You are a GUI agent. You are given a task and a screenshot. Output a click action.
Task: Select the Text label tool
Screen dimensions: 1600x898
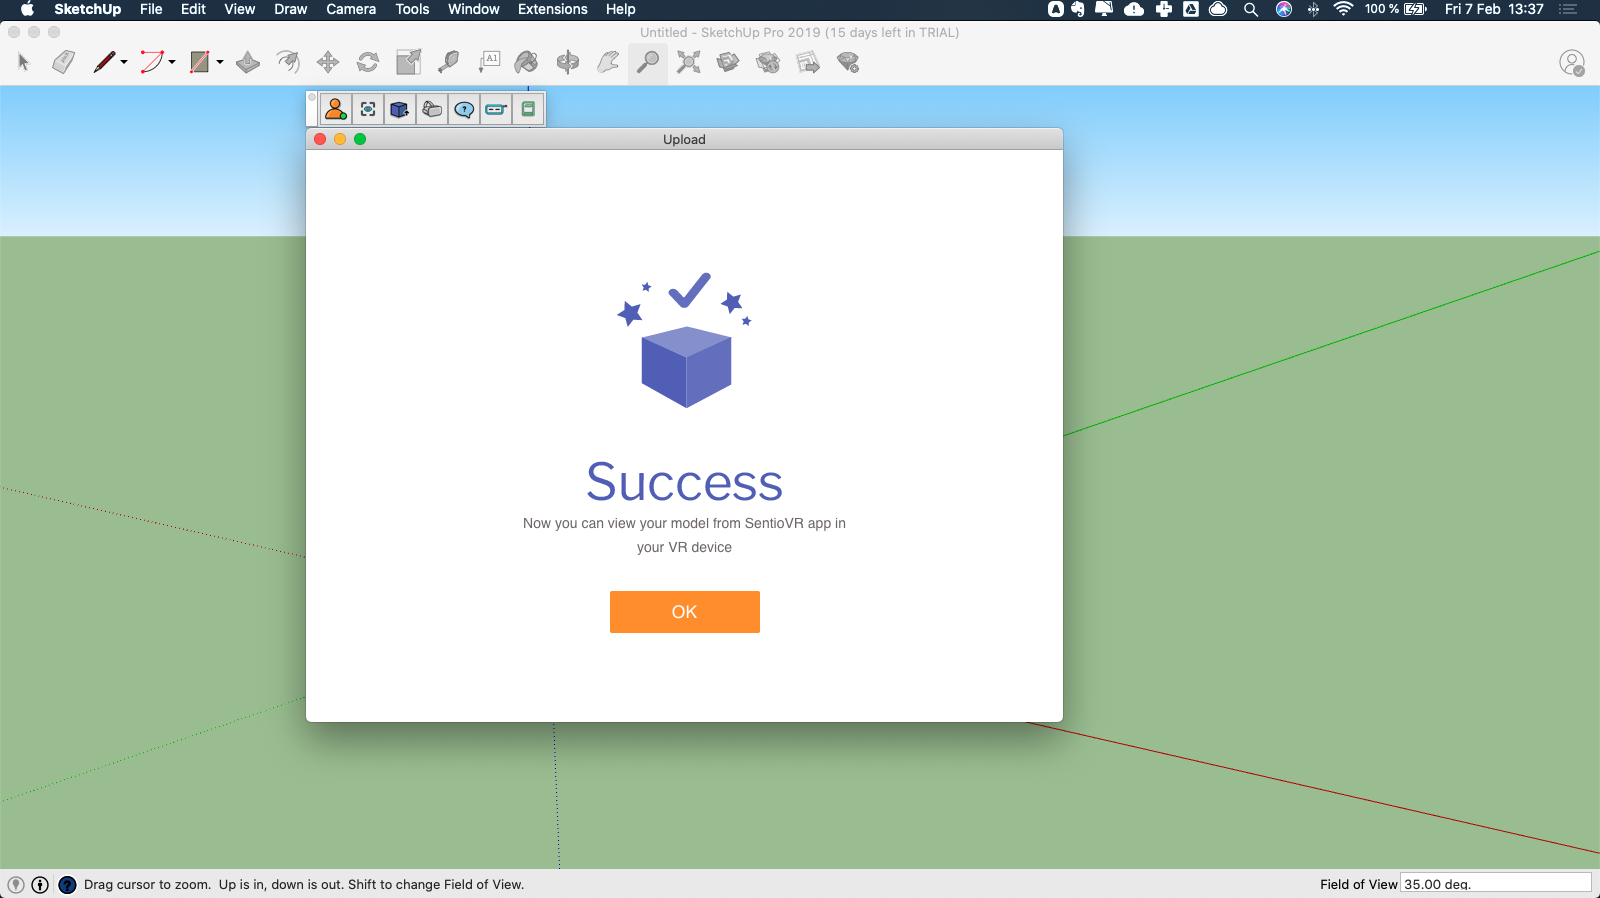click(488, 62)
